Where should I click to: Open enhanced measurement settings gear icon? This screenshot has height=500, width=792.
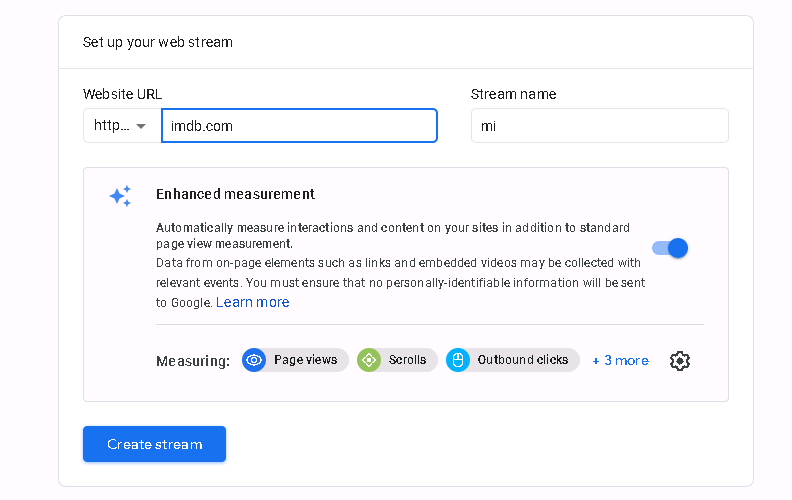click(680, 361)
